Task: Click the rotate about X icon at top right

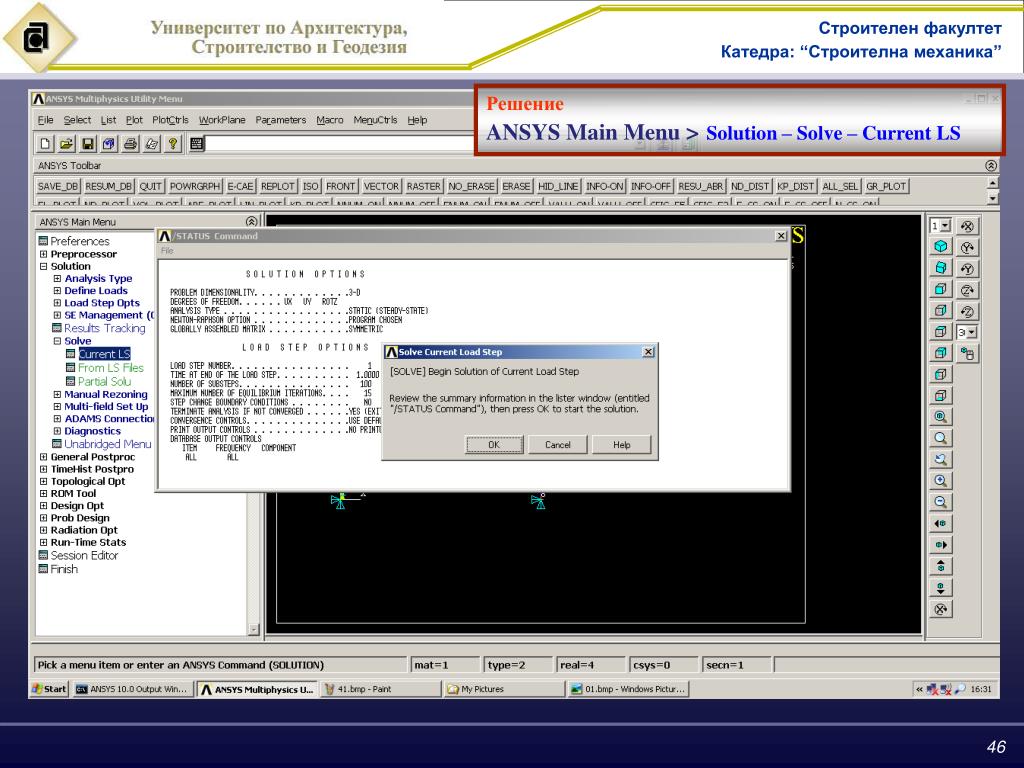Action: click(x=967, y=226)
